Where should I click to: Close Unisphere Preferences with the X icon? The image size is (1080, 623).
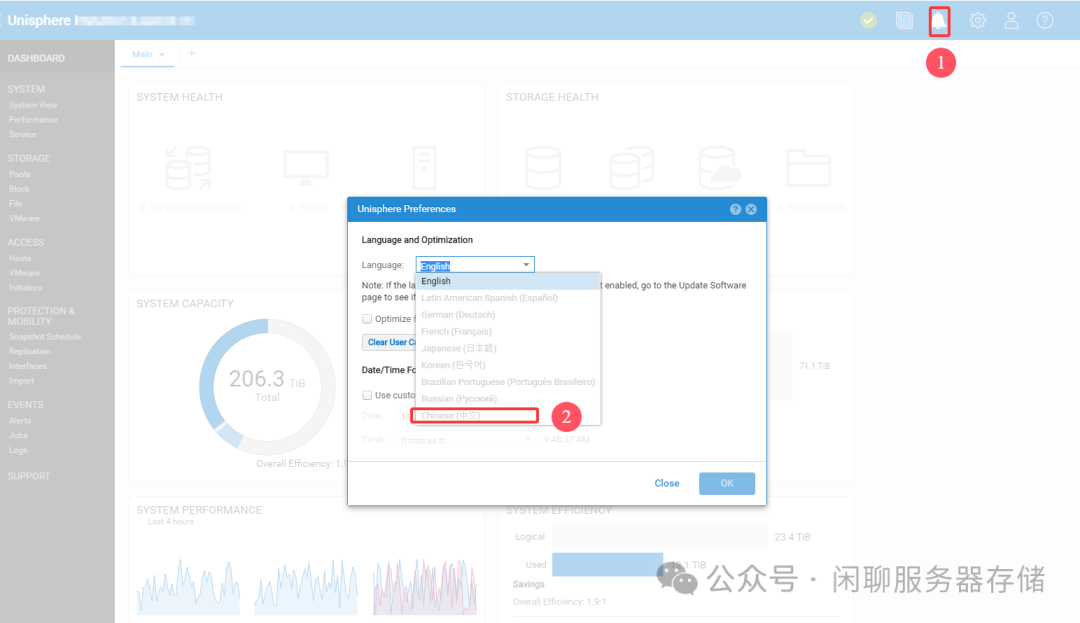751,209
